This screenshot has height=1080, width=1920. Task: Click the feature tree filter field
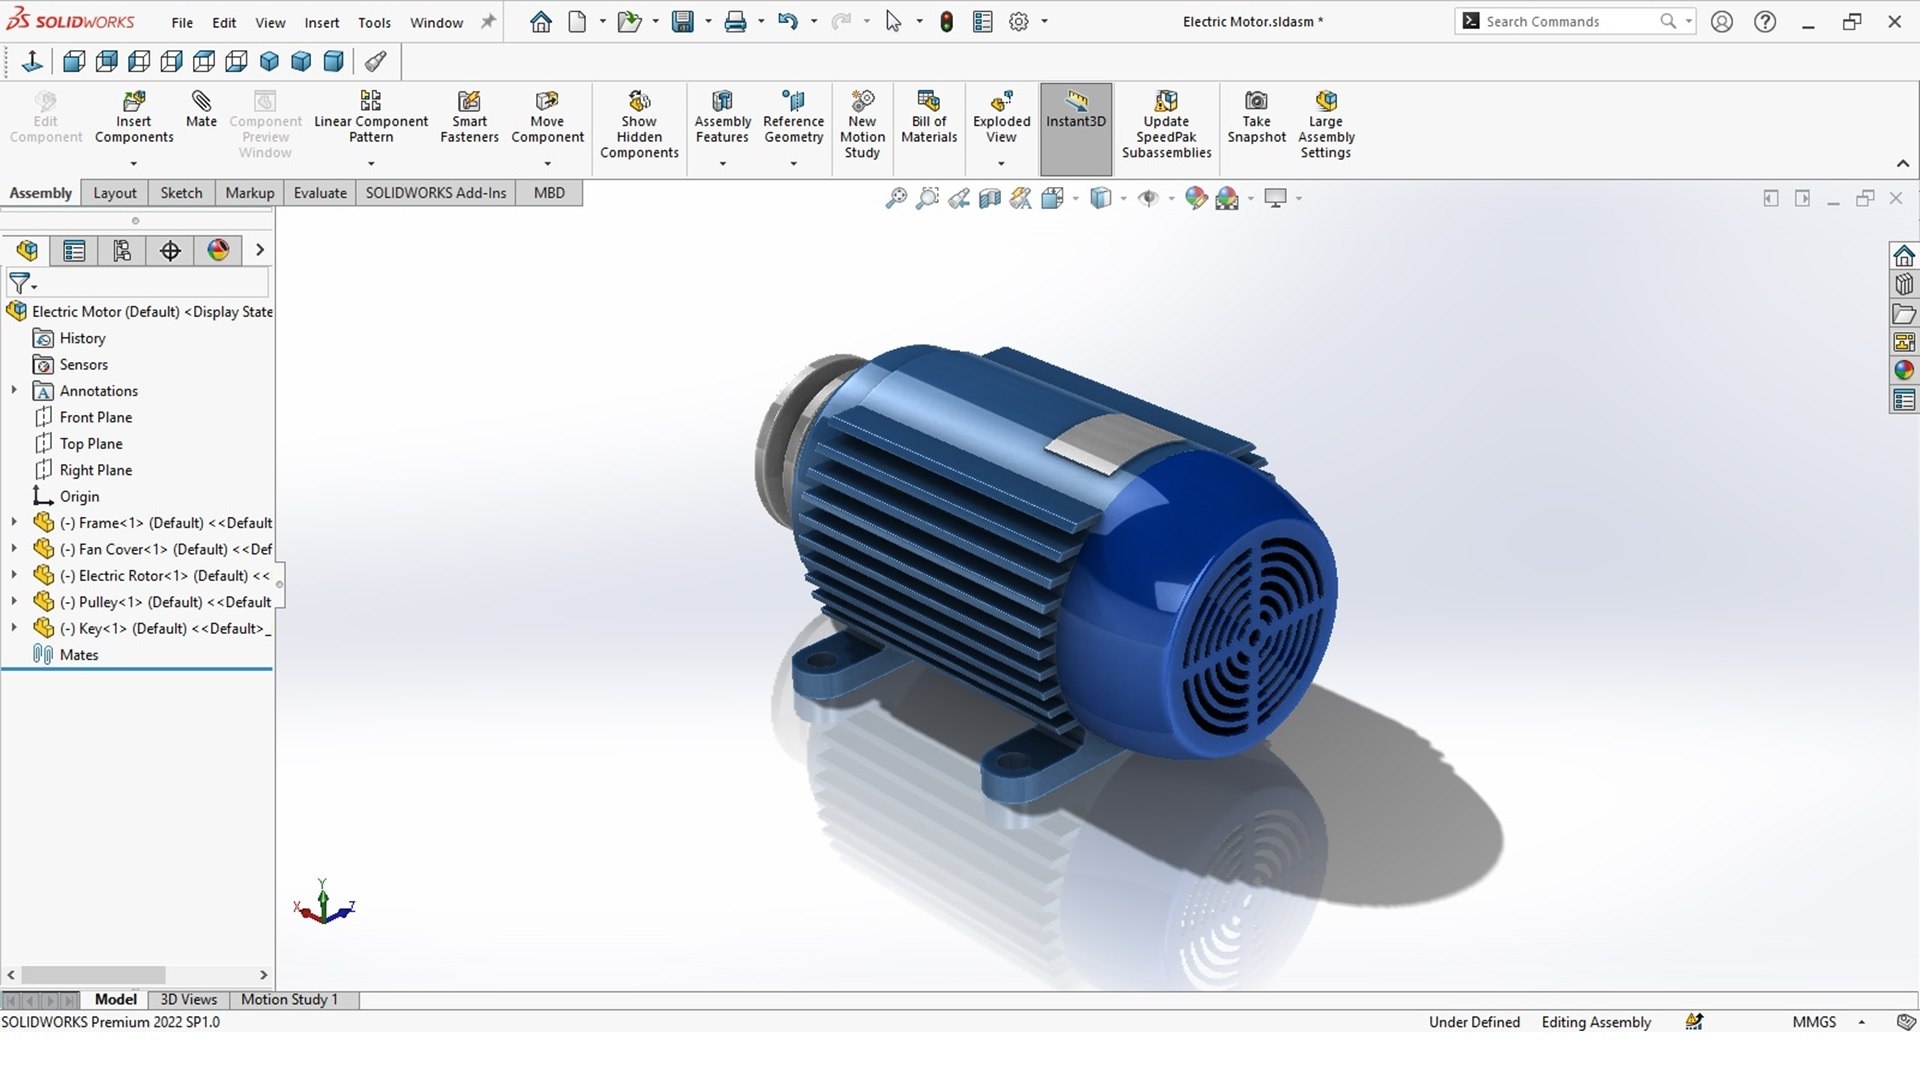138,283
